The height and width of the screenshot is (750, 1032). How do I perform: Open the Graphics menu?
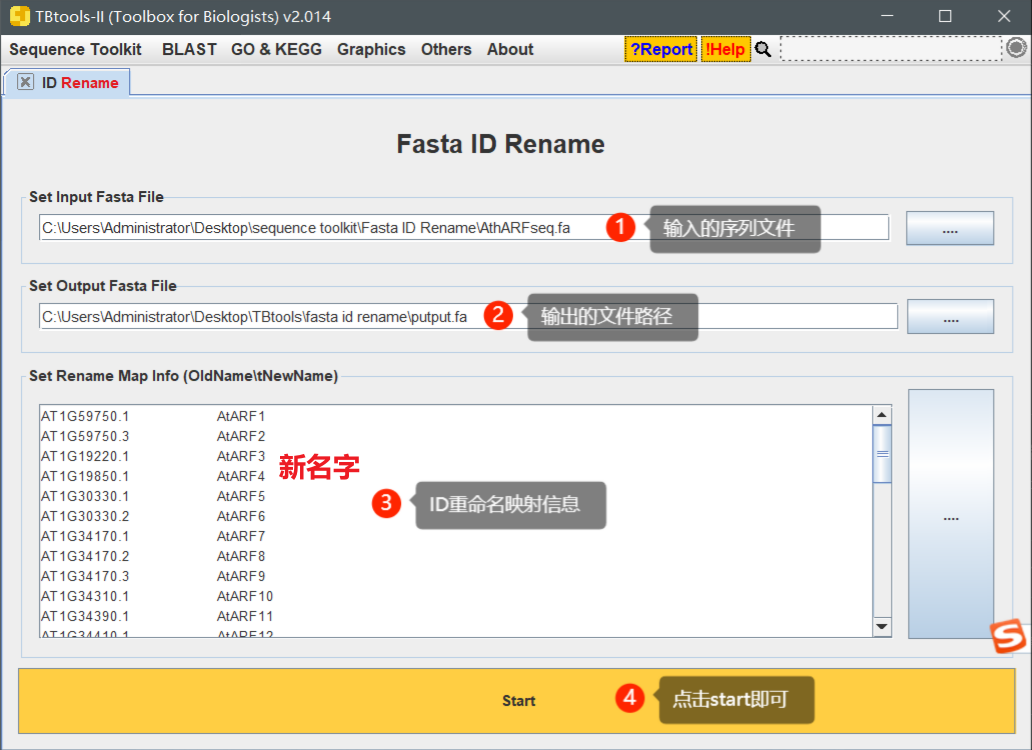371,49
